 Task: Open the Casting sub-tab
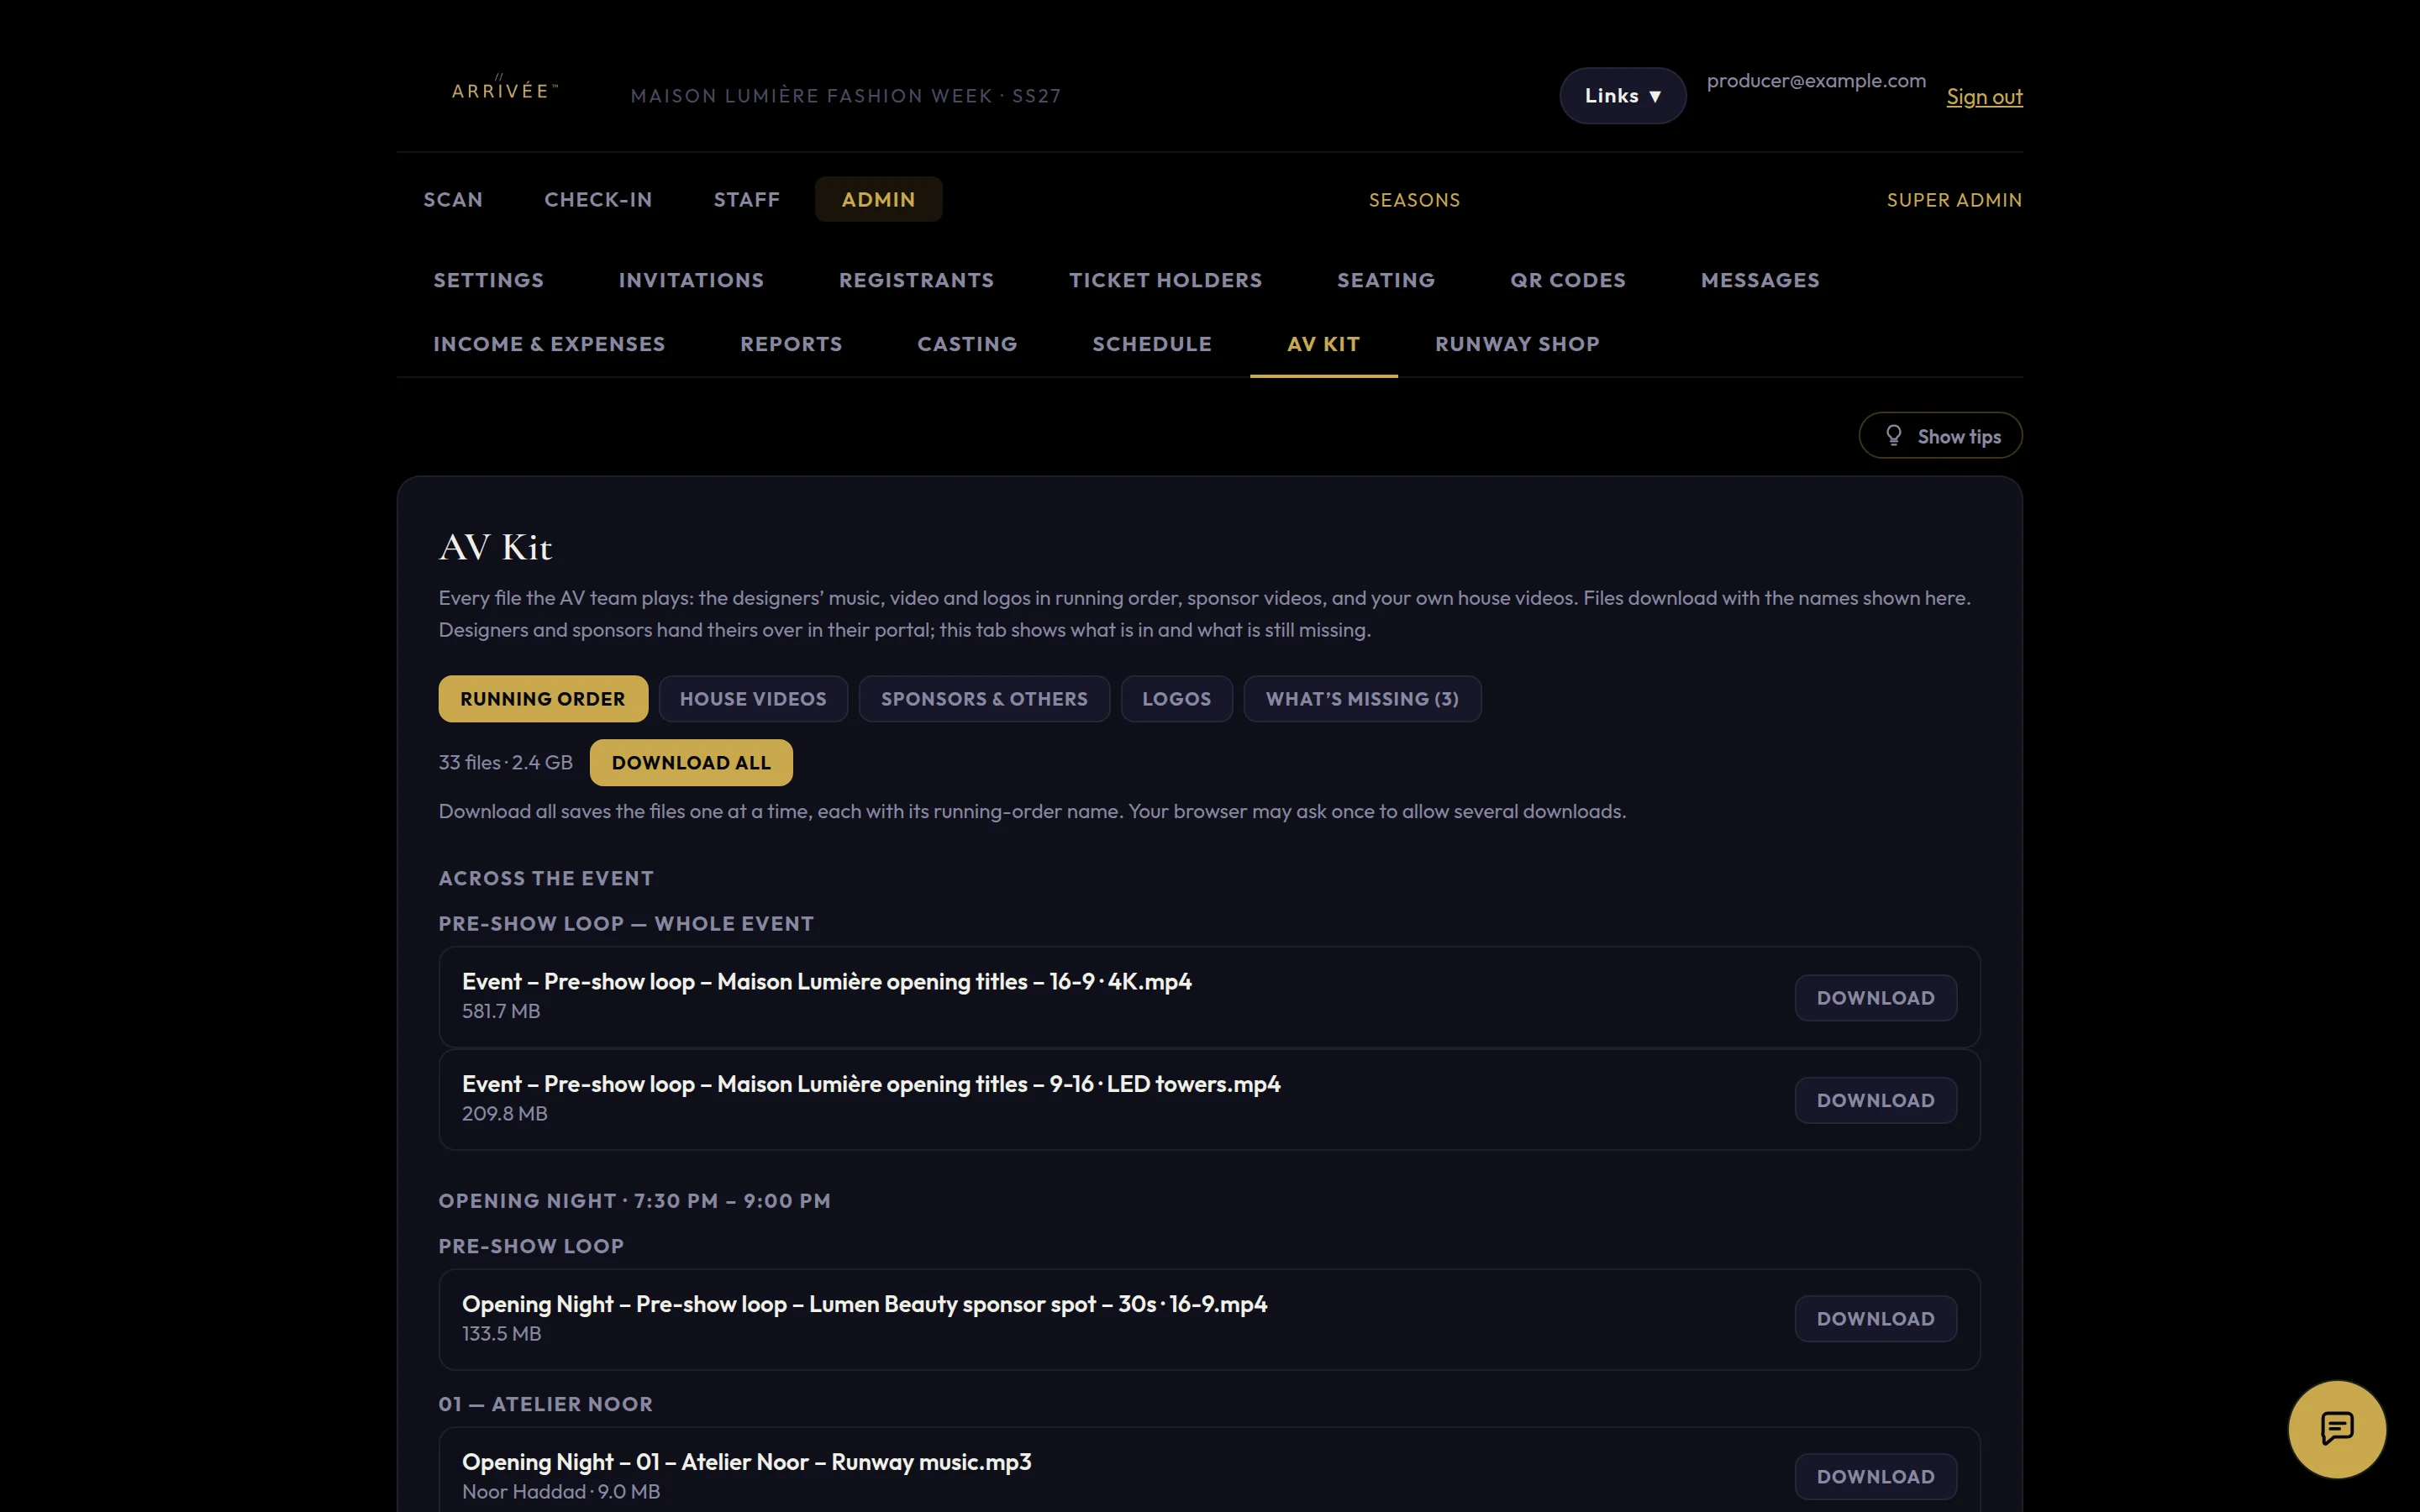[967, 344]
